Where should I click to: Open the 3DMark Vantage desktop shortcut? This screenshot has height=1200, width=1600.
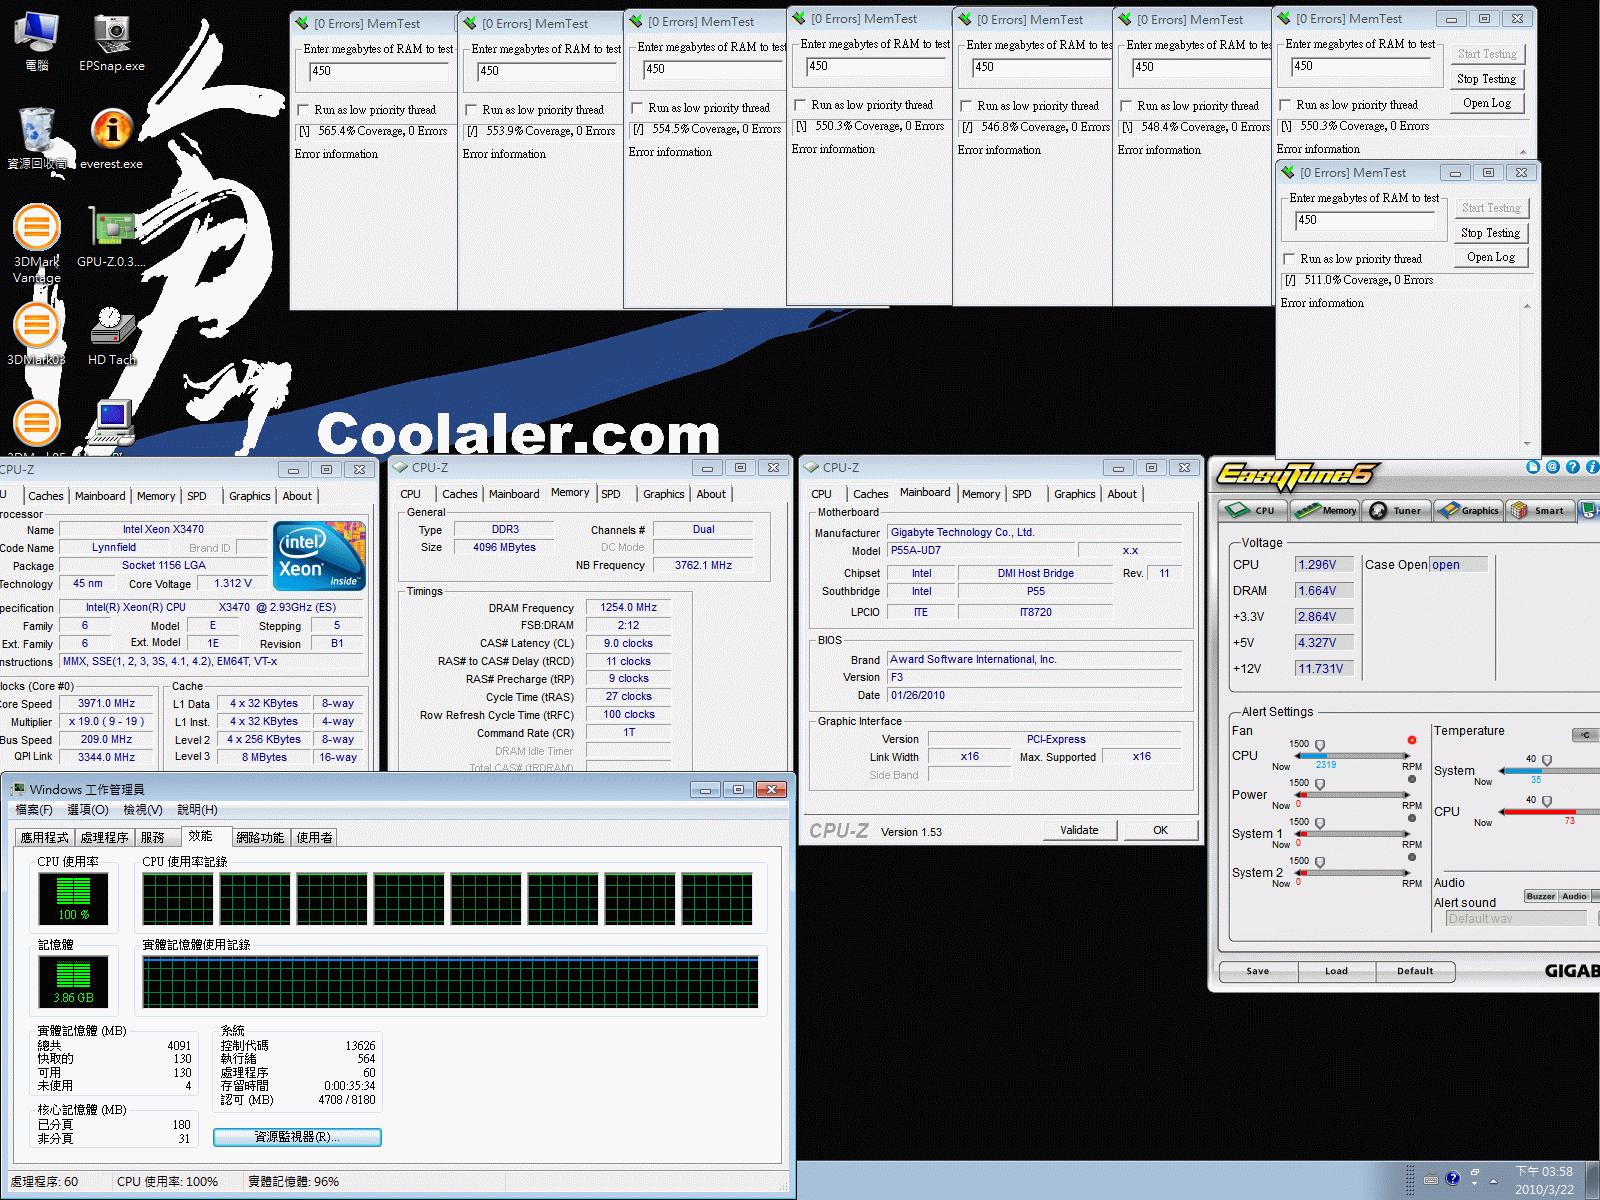(37, 242)
